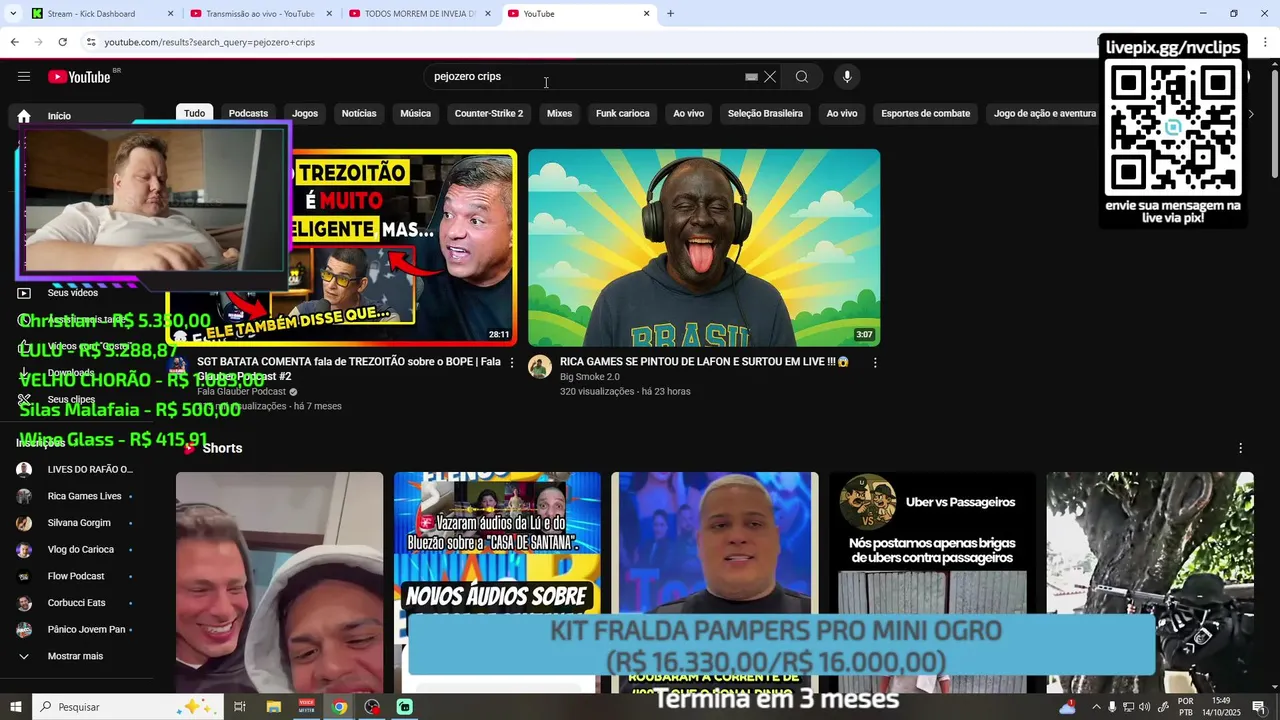Go to YouTube home via the logo

pos(79,77)
